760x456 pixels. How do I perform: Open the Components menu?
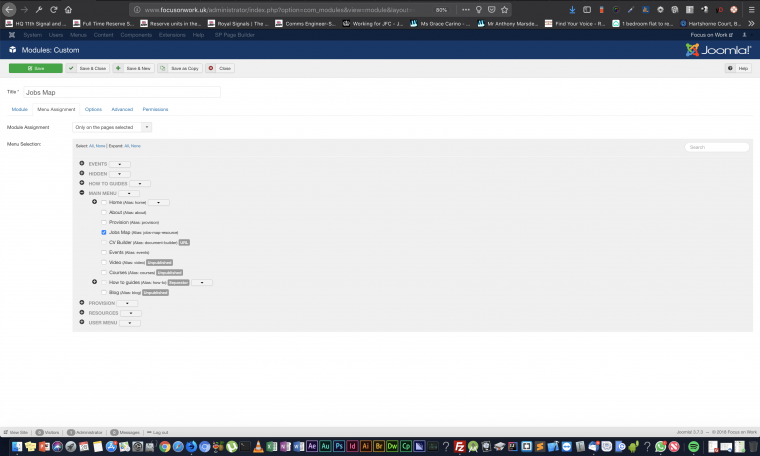coord(136,35)
